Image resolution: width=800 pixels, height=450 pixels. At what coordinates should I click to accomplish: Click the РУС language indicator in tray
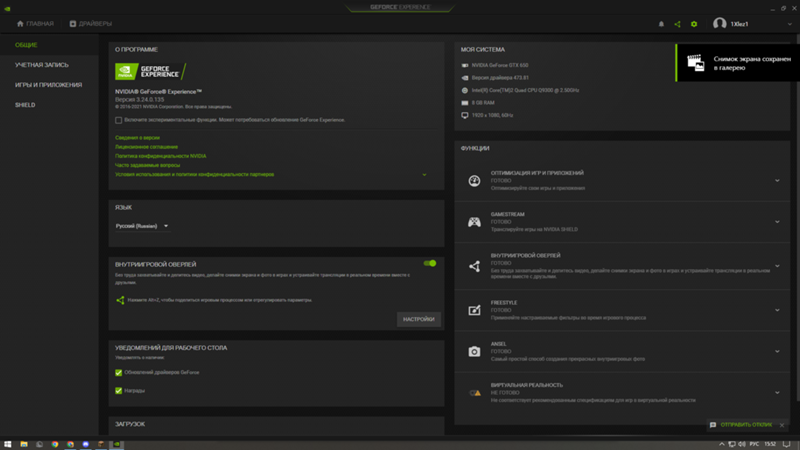pyautogui.click(x=754, y=444)
